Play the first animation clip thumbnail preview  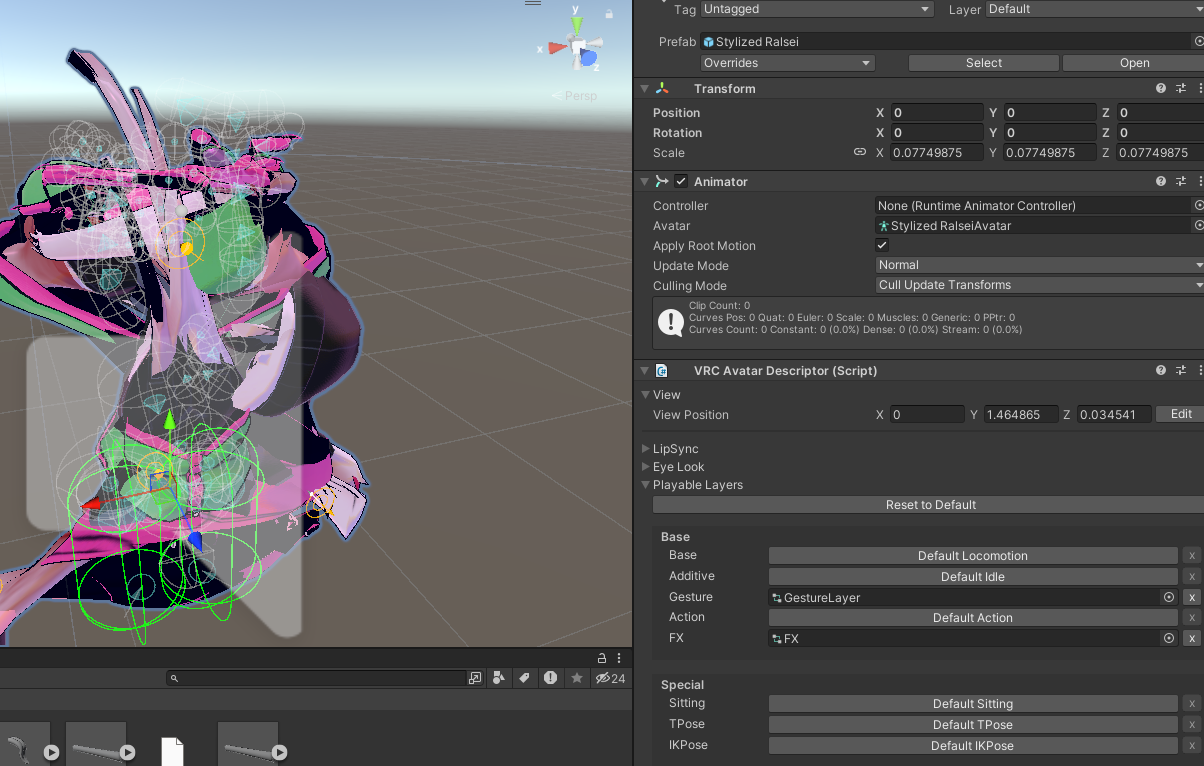click(51, 753)
